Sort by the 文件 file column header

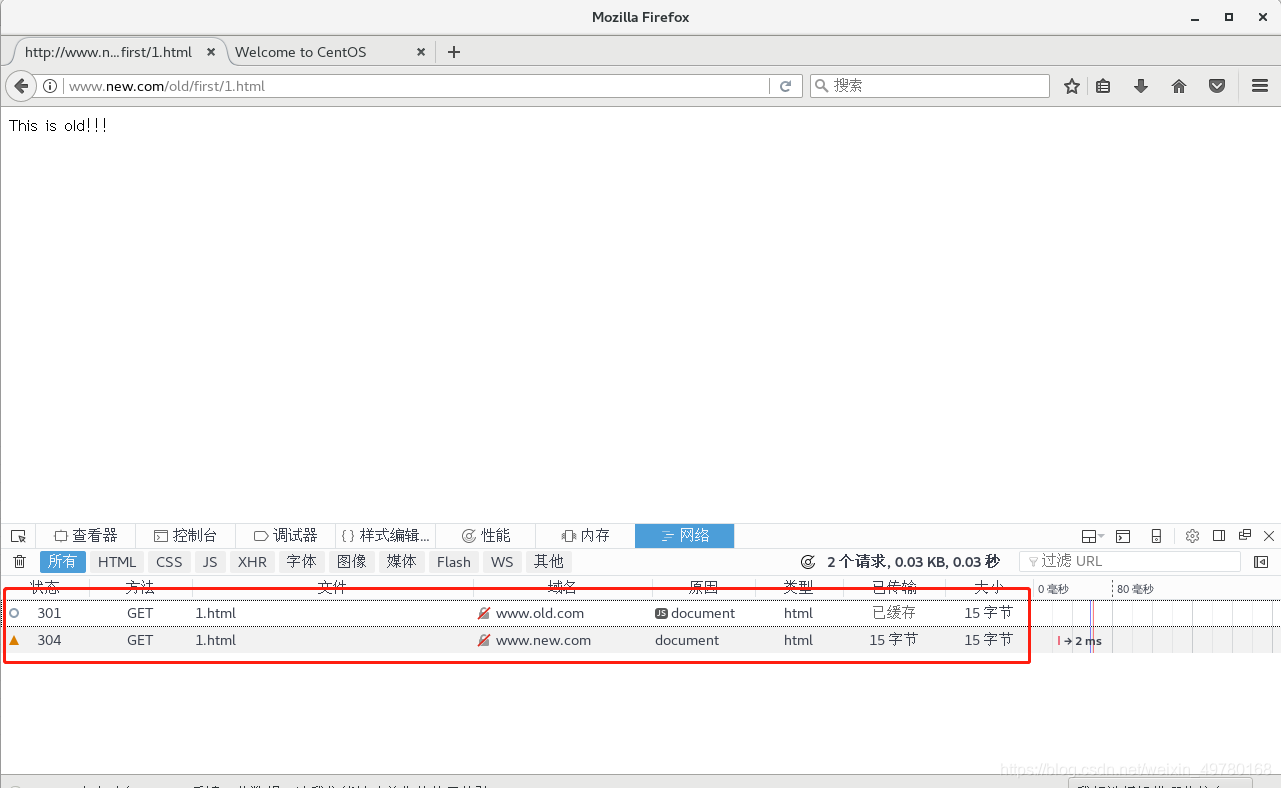tap(332, 588)
